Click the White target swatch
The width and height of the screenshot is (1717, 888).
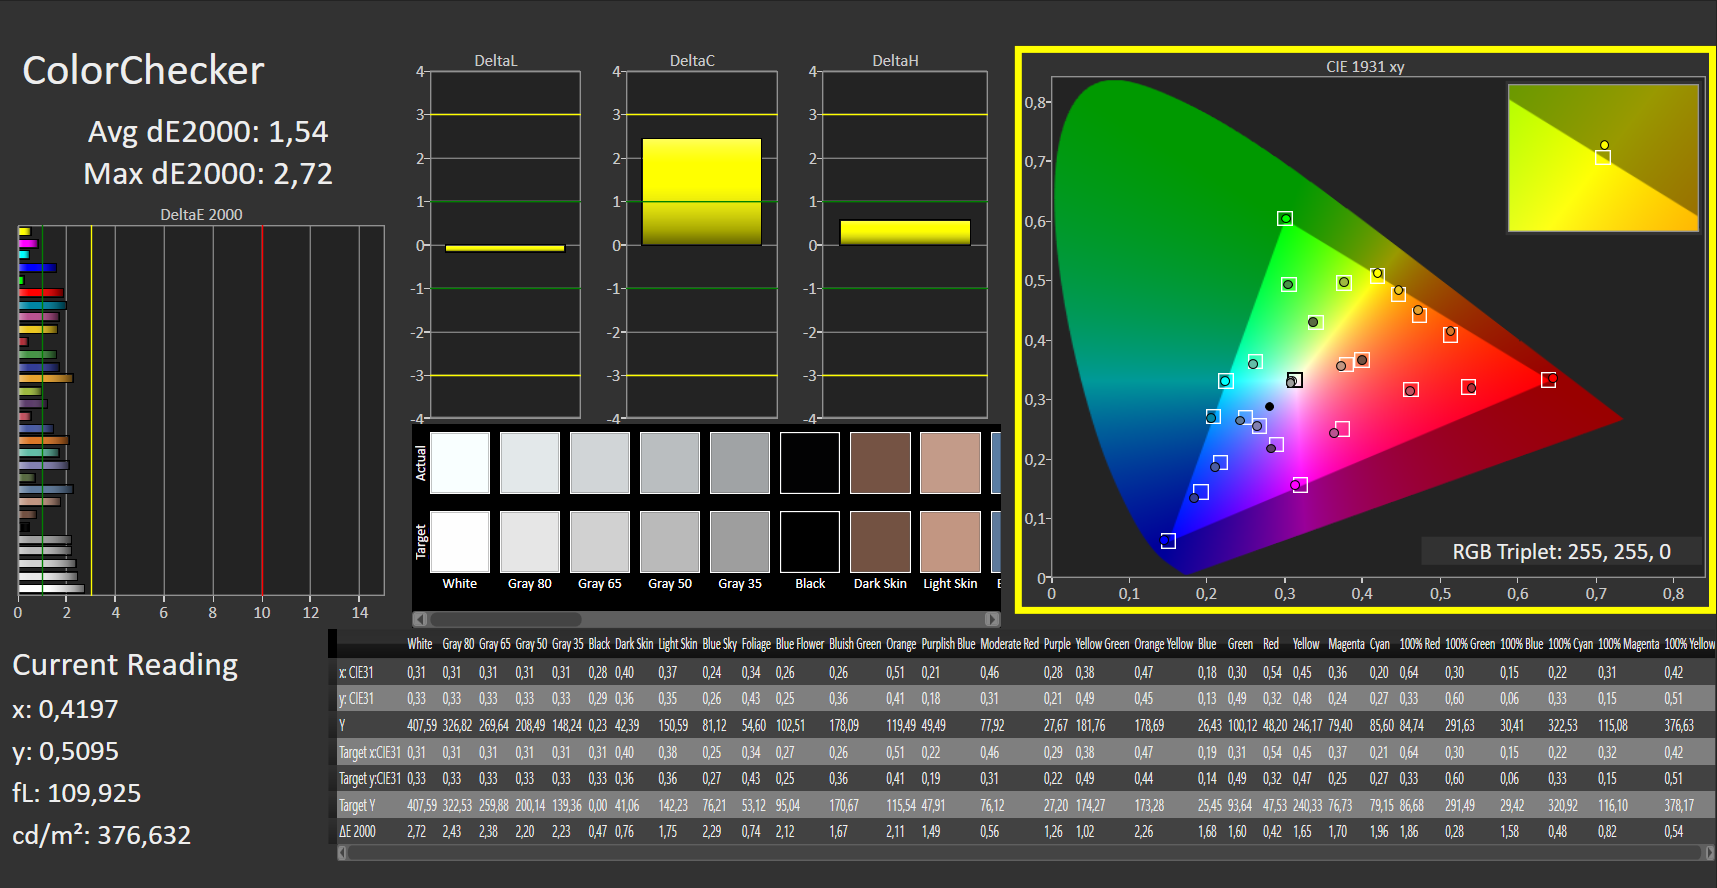(460, 542)
